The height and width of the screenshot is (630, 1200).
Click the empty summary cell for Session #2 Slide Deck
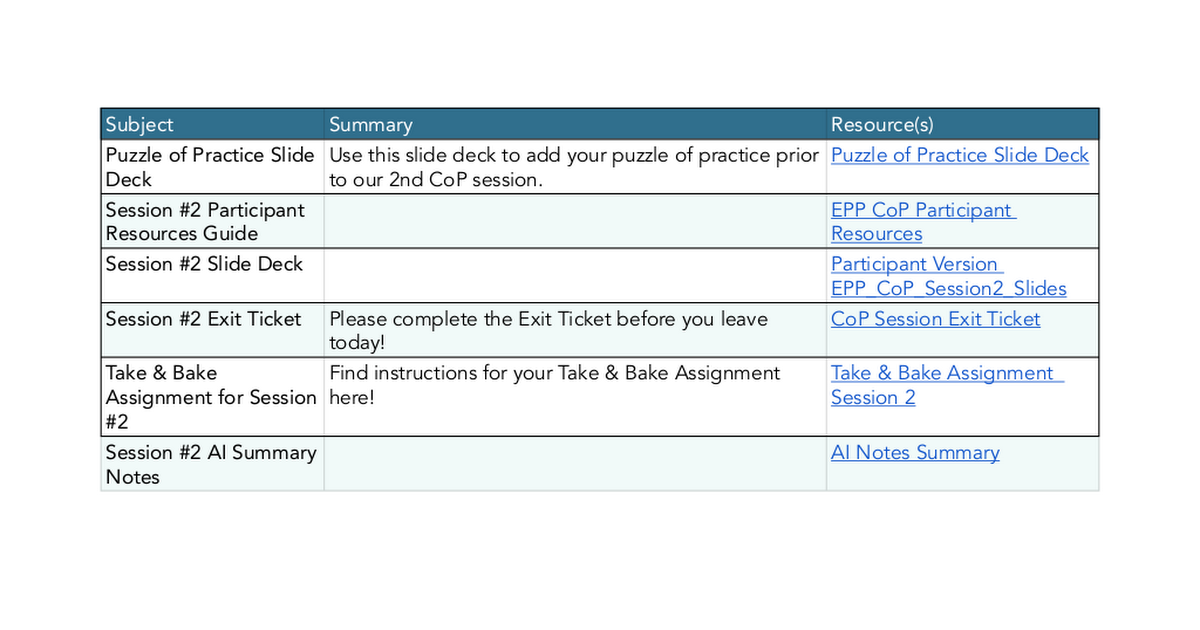574,276
